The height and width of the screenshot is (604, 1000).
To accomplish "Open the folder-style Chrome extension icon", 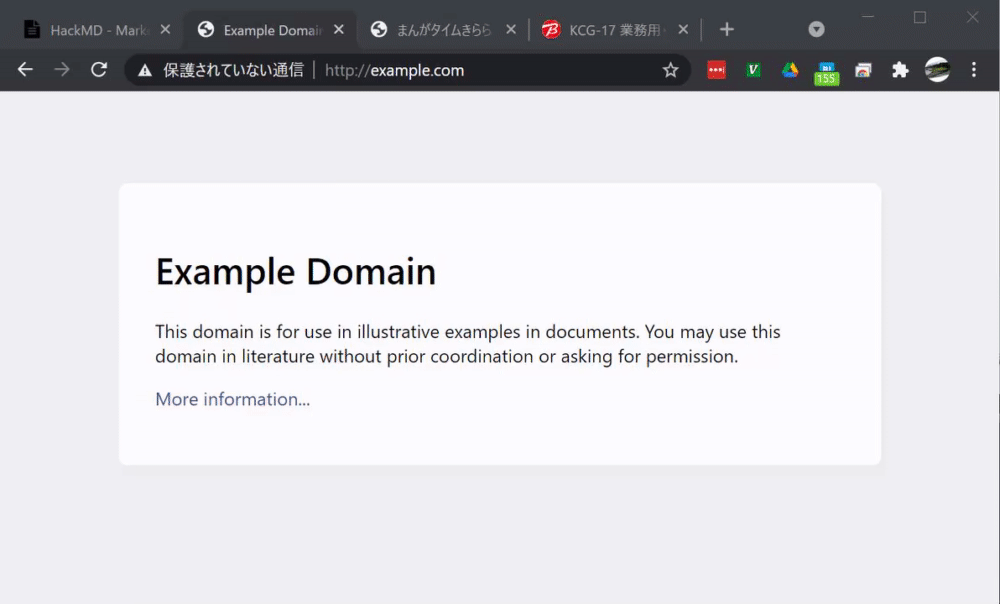I will pyautogui.click(x=863, y=70).
